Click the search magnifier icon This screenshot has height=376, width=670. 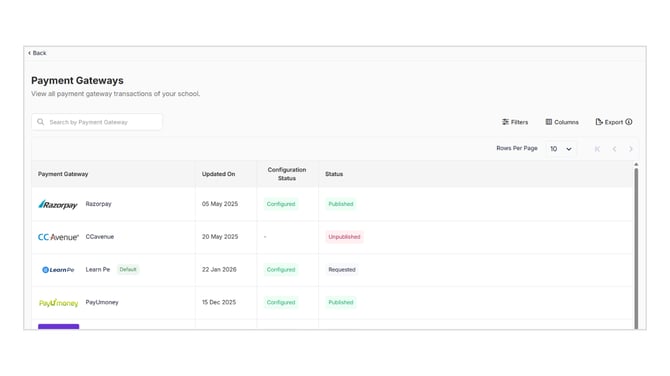click(41, 122)
